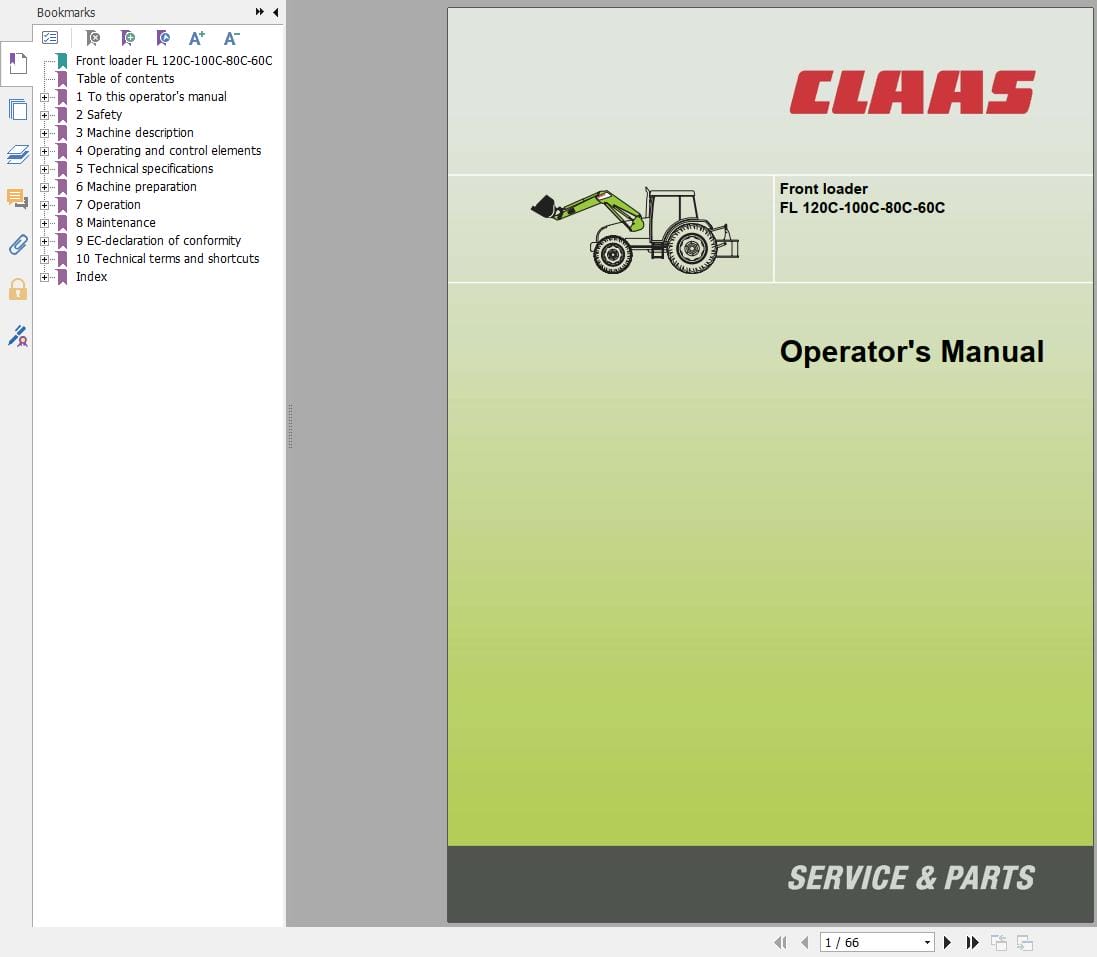Expand the bookmarks panel with double arrow

260,12
